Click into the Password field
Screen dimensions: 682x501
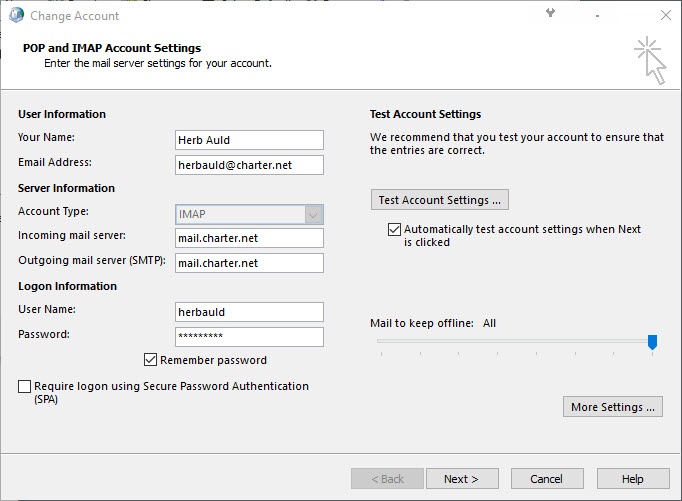coord(249,337)
